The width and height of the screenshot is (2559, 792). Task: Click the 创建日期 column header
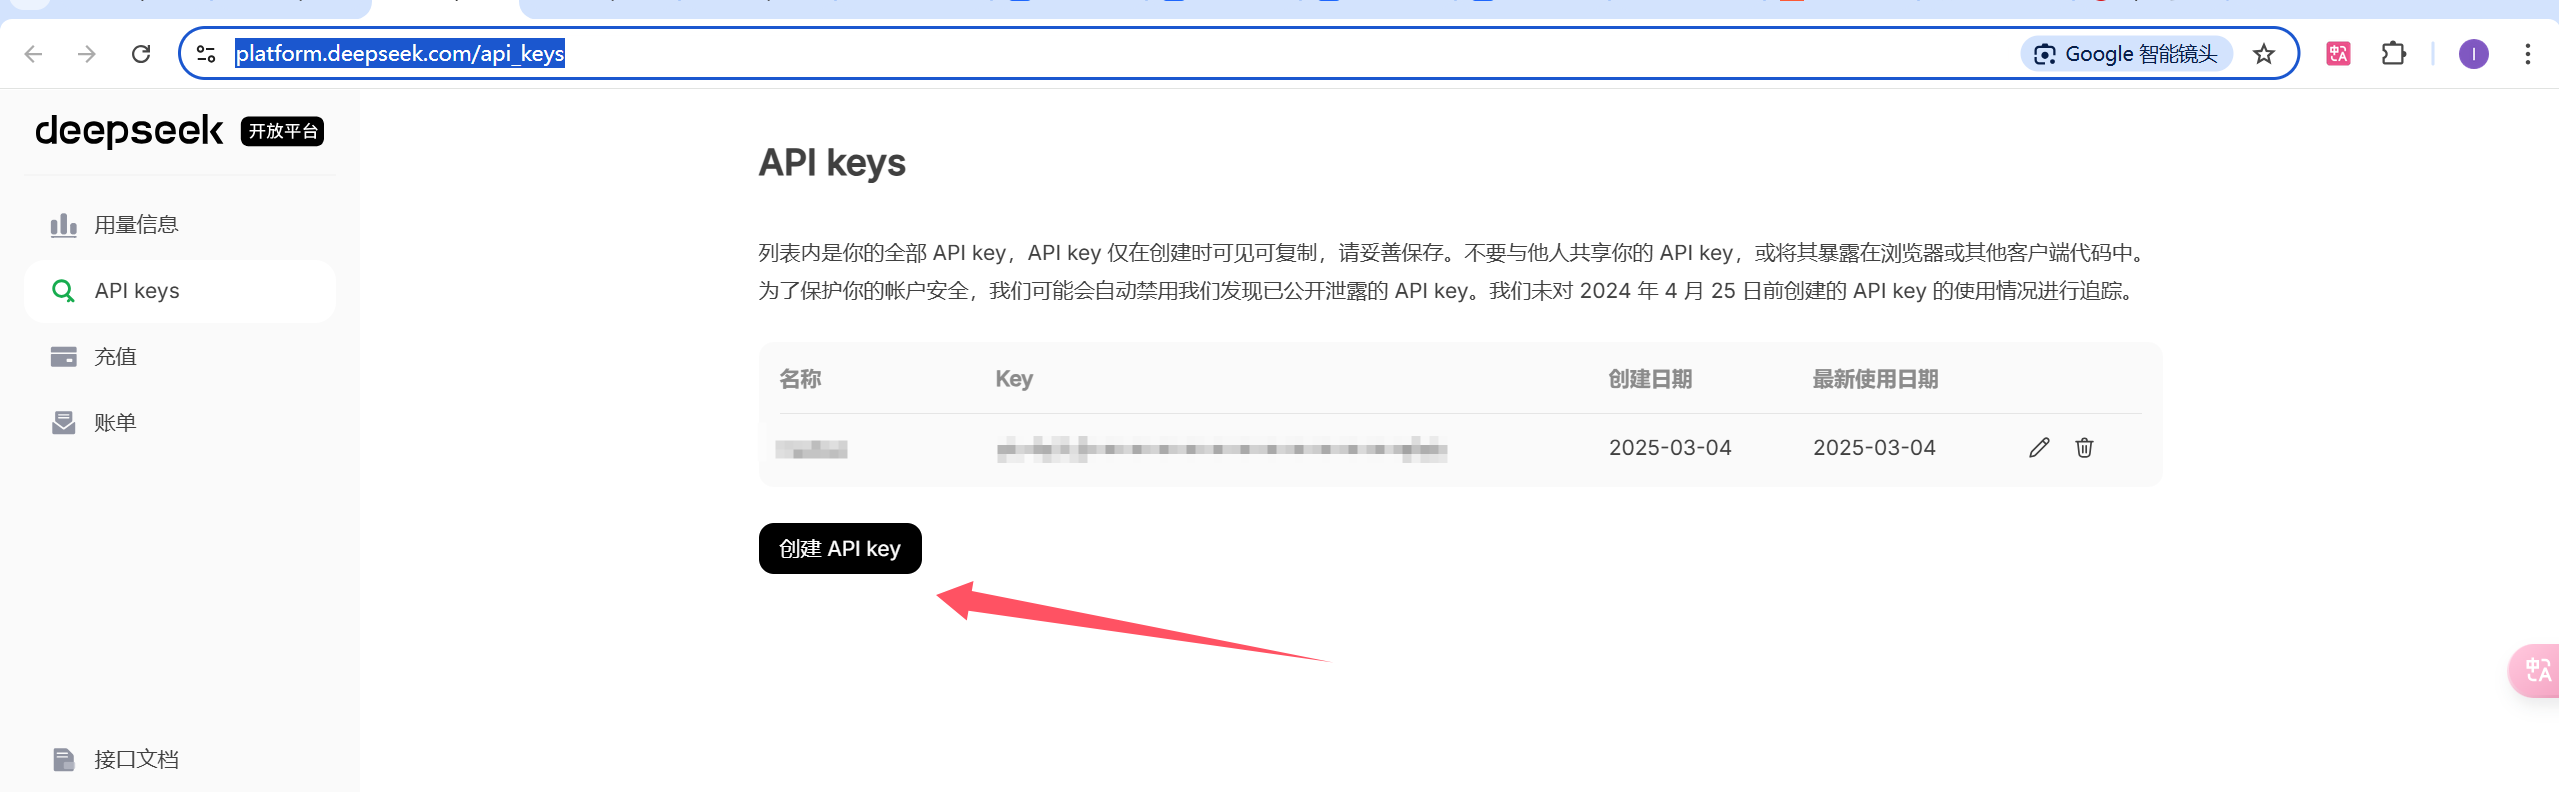(x=1650, y=379)
